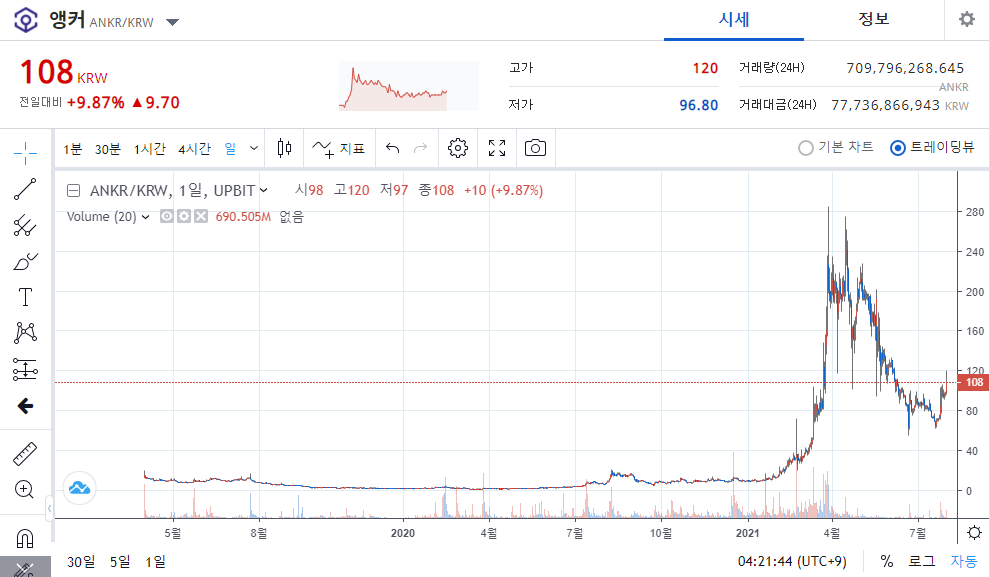Switch to the 시세 tab
990x577 pixels.
click(734, 20)
